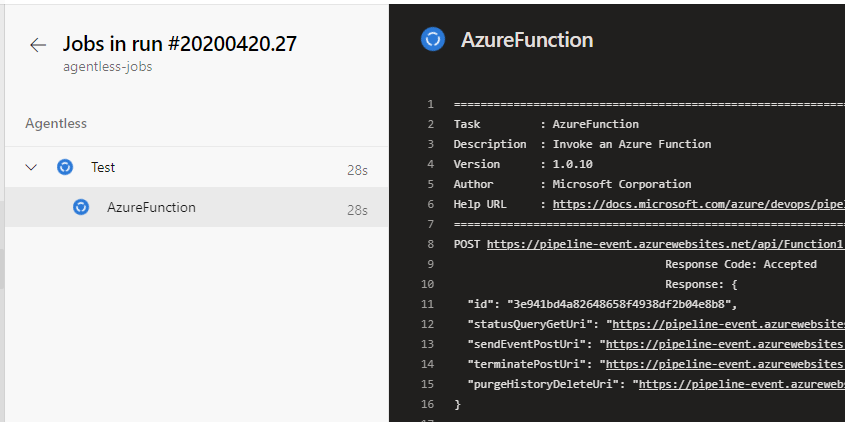Screen dimensions: 845x422
Task: Go back using the arrow beside Jobs in run
Action: coord(38,45)
